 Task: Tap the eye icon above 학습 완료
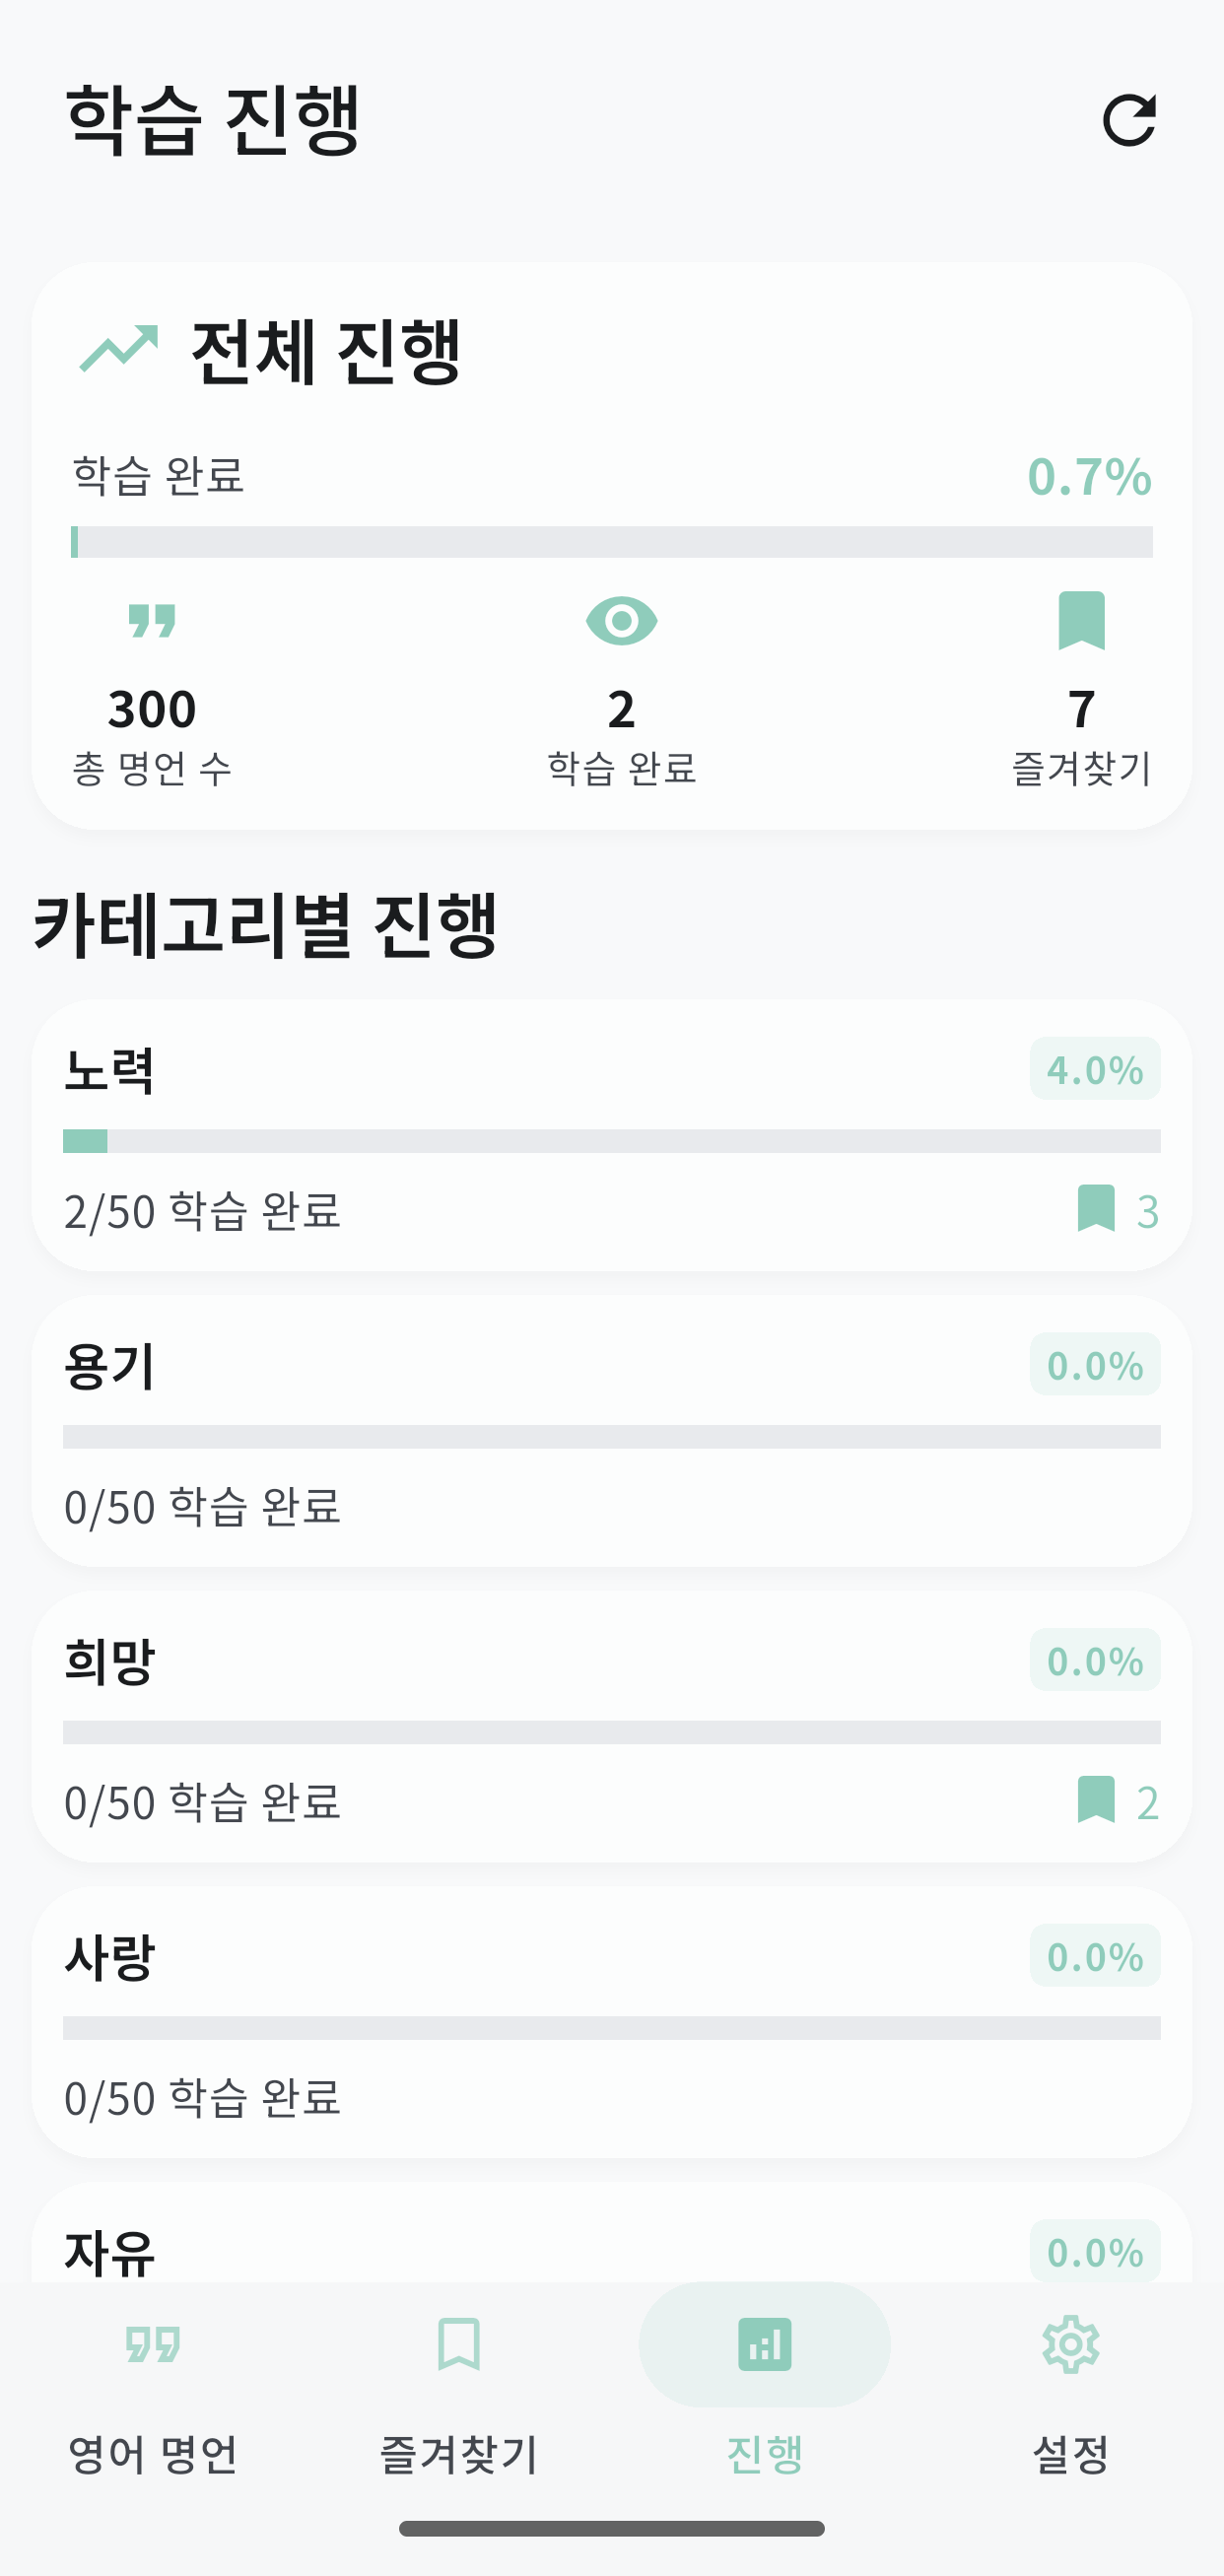point(621,620)
